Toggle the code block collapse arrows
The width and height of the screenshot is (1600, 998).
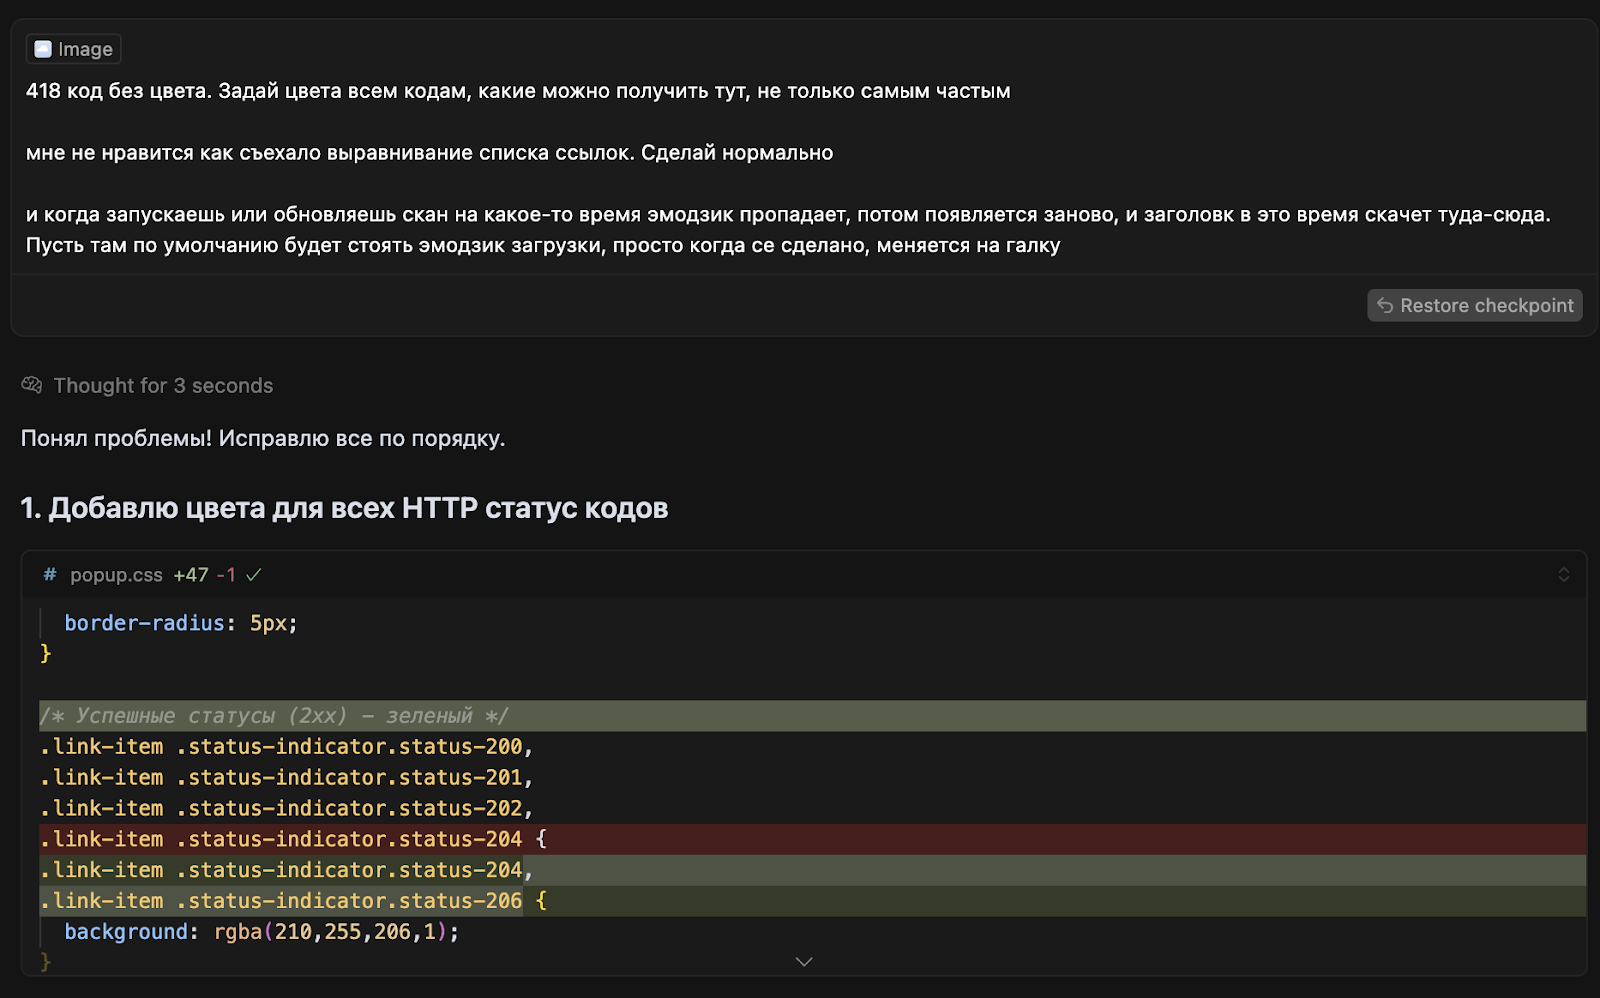[x=1563, y=575]
